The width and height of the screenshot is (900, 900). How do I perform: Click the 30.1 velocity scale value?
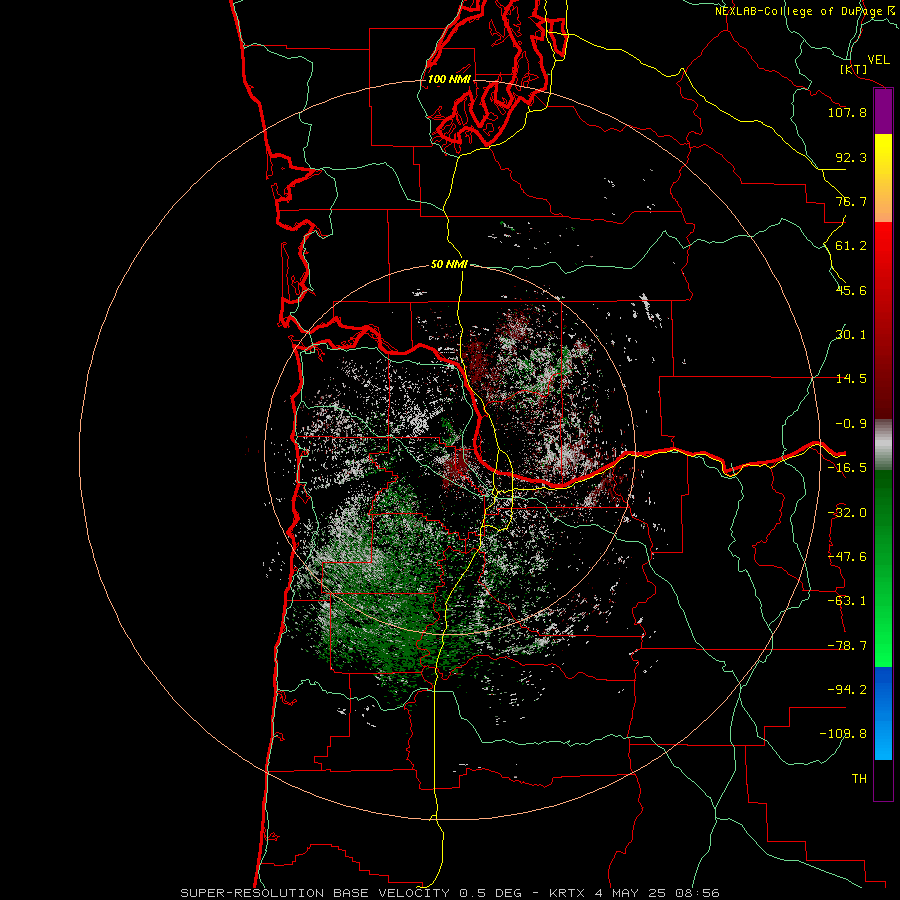tap(851, 335)
